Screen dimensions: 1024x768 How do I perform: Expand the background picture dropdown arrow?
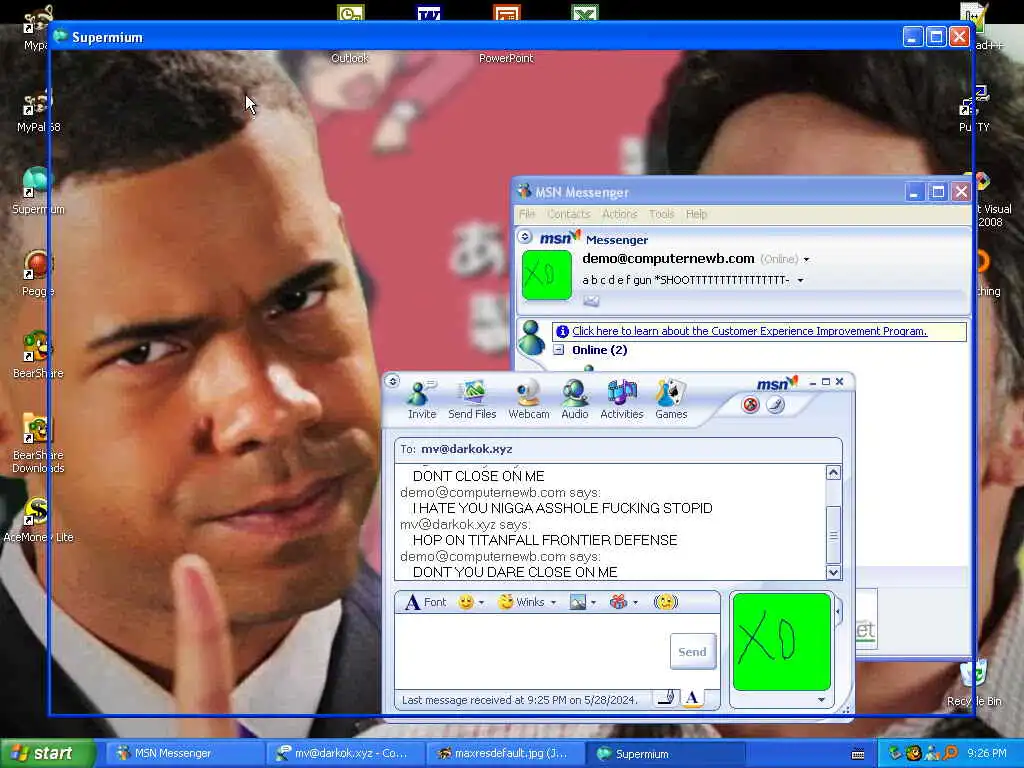coord(594,603)
